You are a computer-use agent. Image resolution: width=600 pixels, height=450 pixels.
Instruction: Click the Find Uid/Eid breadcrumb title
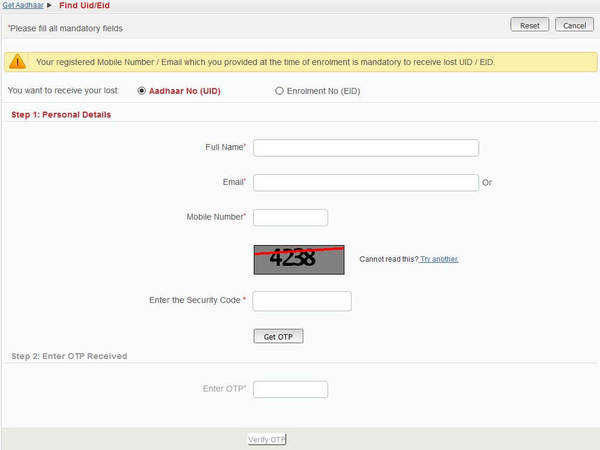tap(82, 6)
